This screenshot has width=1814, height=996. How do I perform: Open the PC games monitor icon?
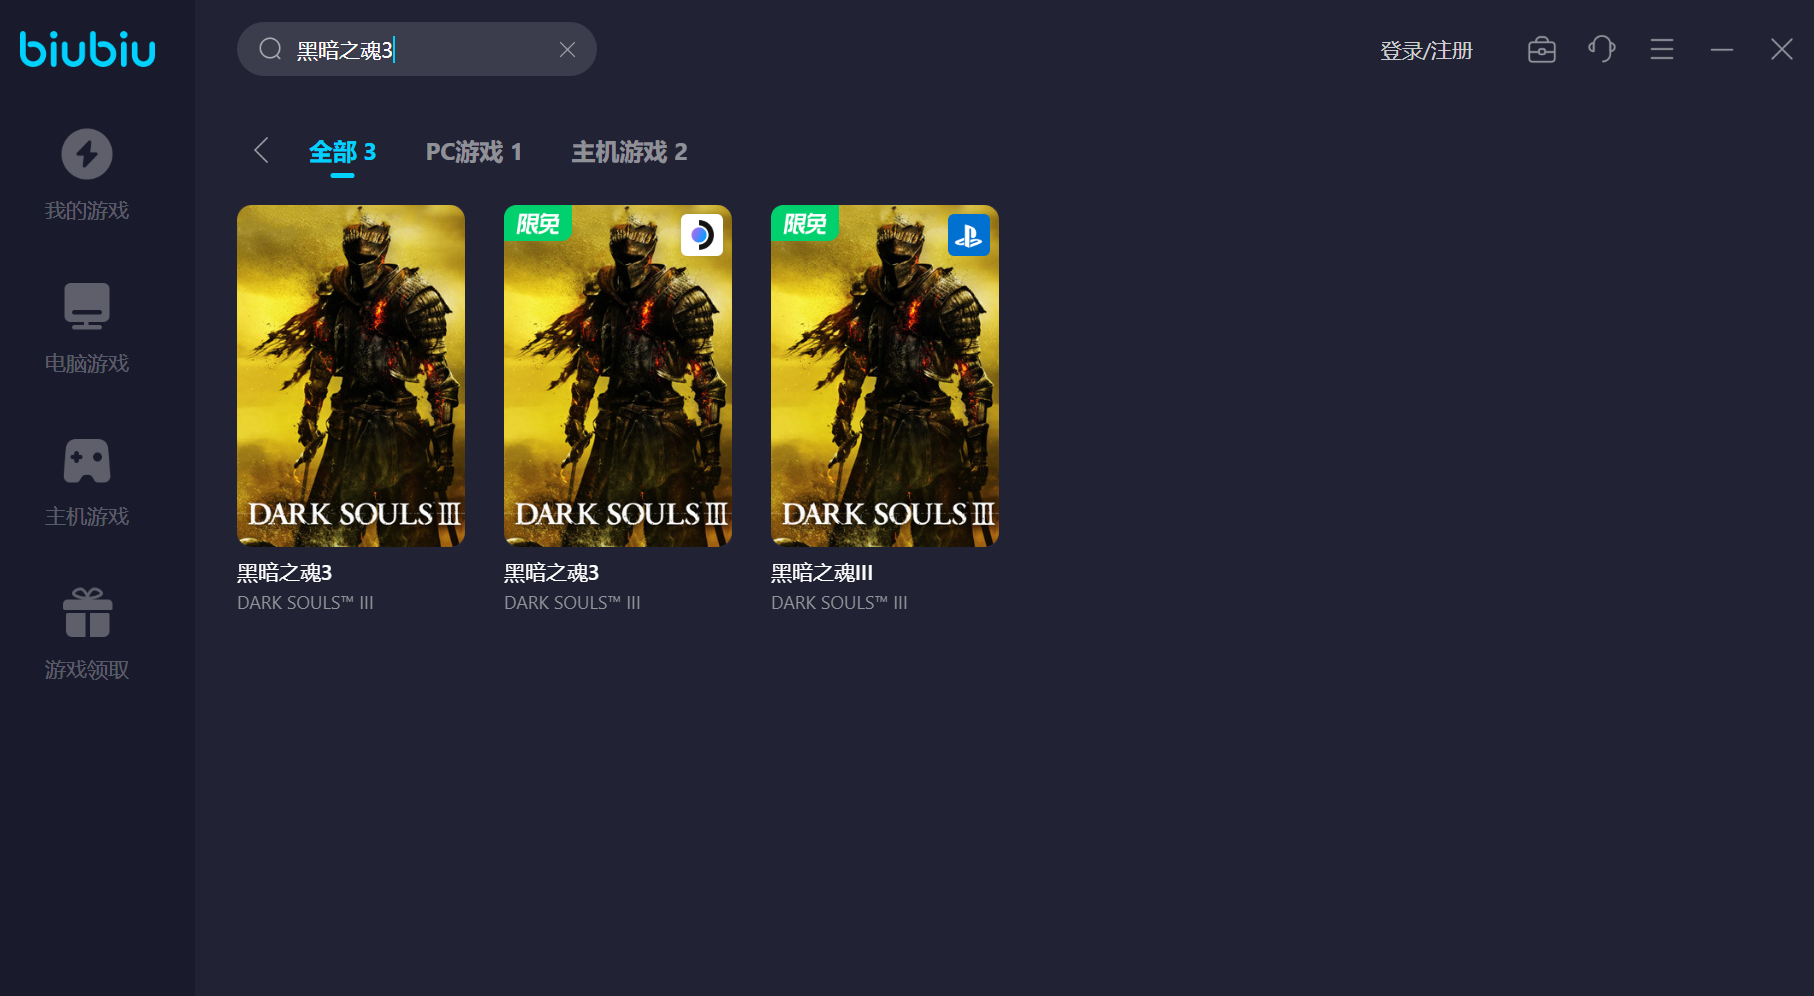coord(87,306)
